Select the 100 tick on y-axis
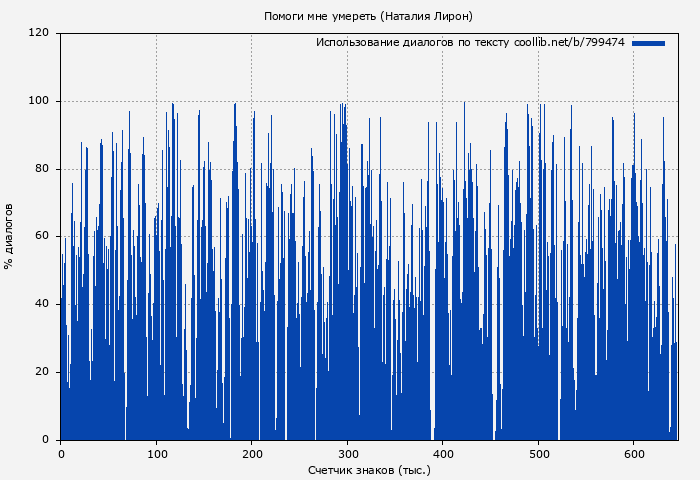 (40, 101)
